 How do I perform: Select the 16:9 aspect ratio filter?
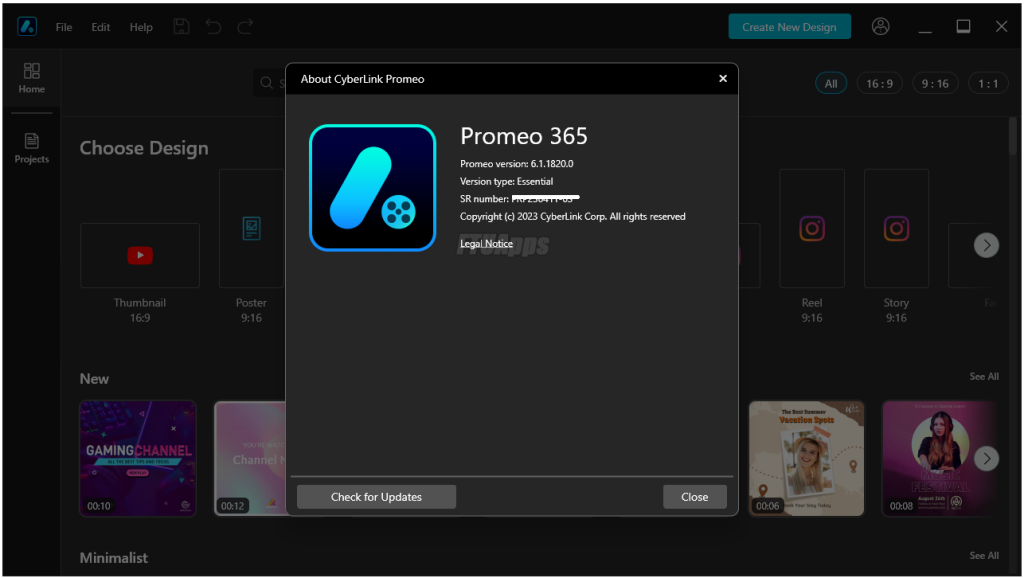[879, 84]
